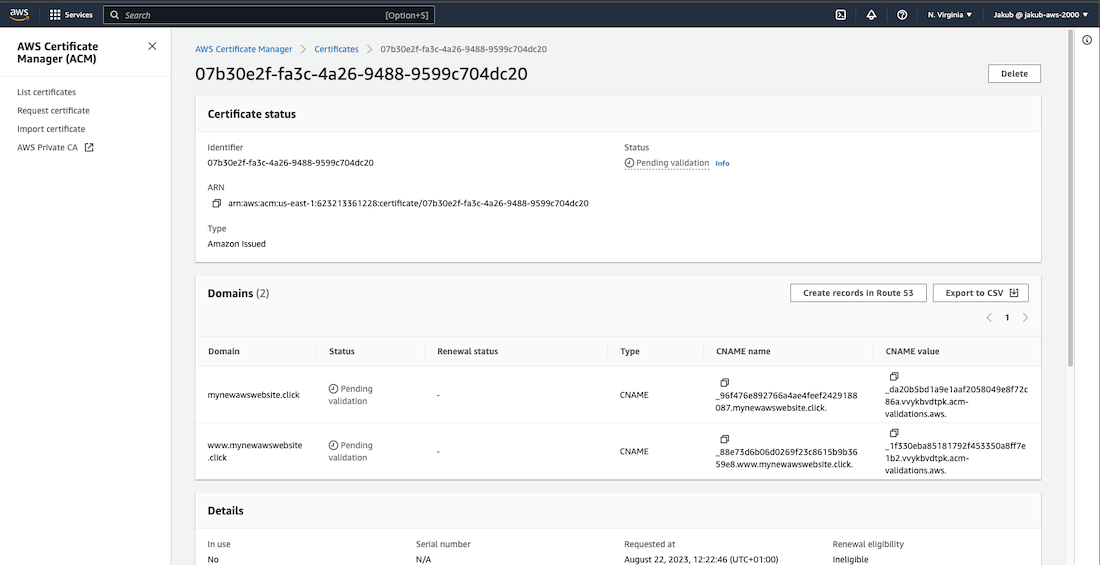1100x565 pixels.
Task: Open the CloudShell terminal icon
Action: [841, 15]
